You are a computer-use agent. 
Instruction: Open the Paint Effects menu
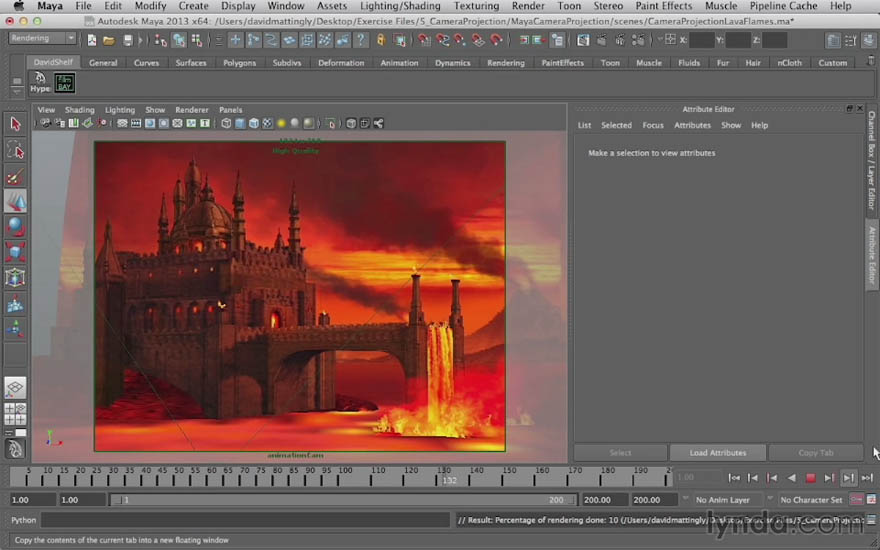tap(664, 6)
